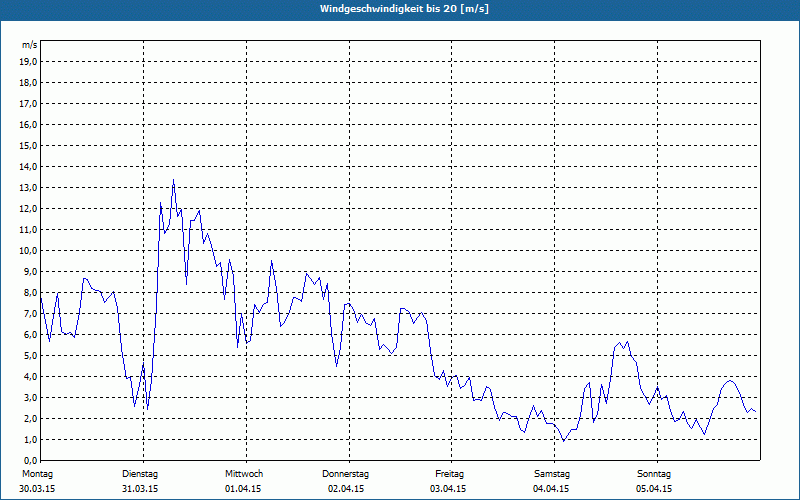Select the 16,0 y-axis value
This screenshot has height=500, width=800.
tap(30, 124)
